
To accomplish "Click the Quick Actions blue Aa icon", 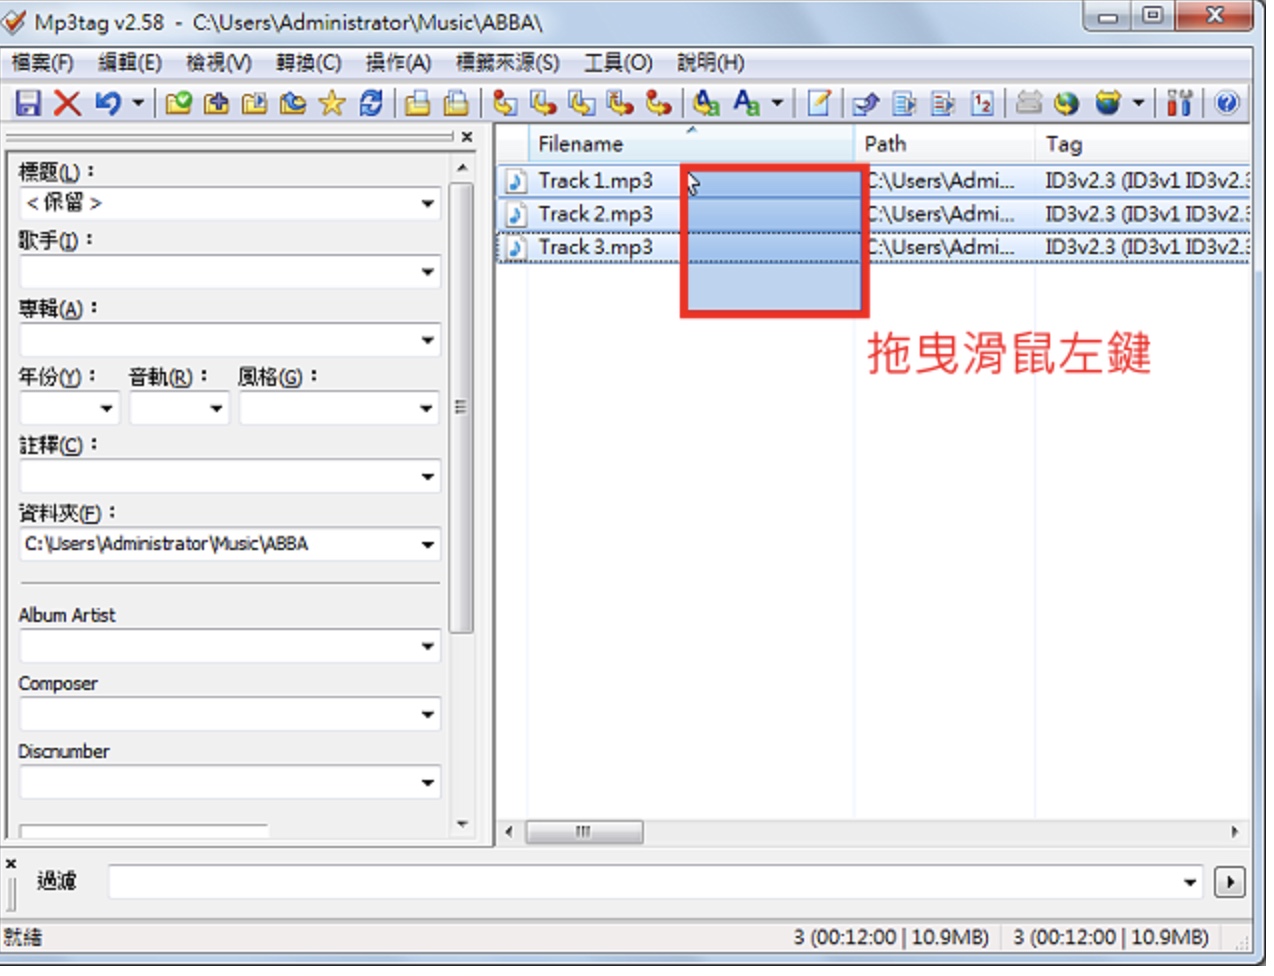I will coord(746,103).
